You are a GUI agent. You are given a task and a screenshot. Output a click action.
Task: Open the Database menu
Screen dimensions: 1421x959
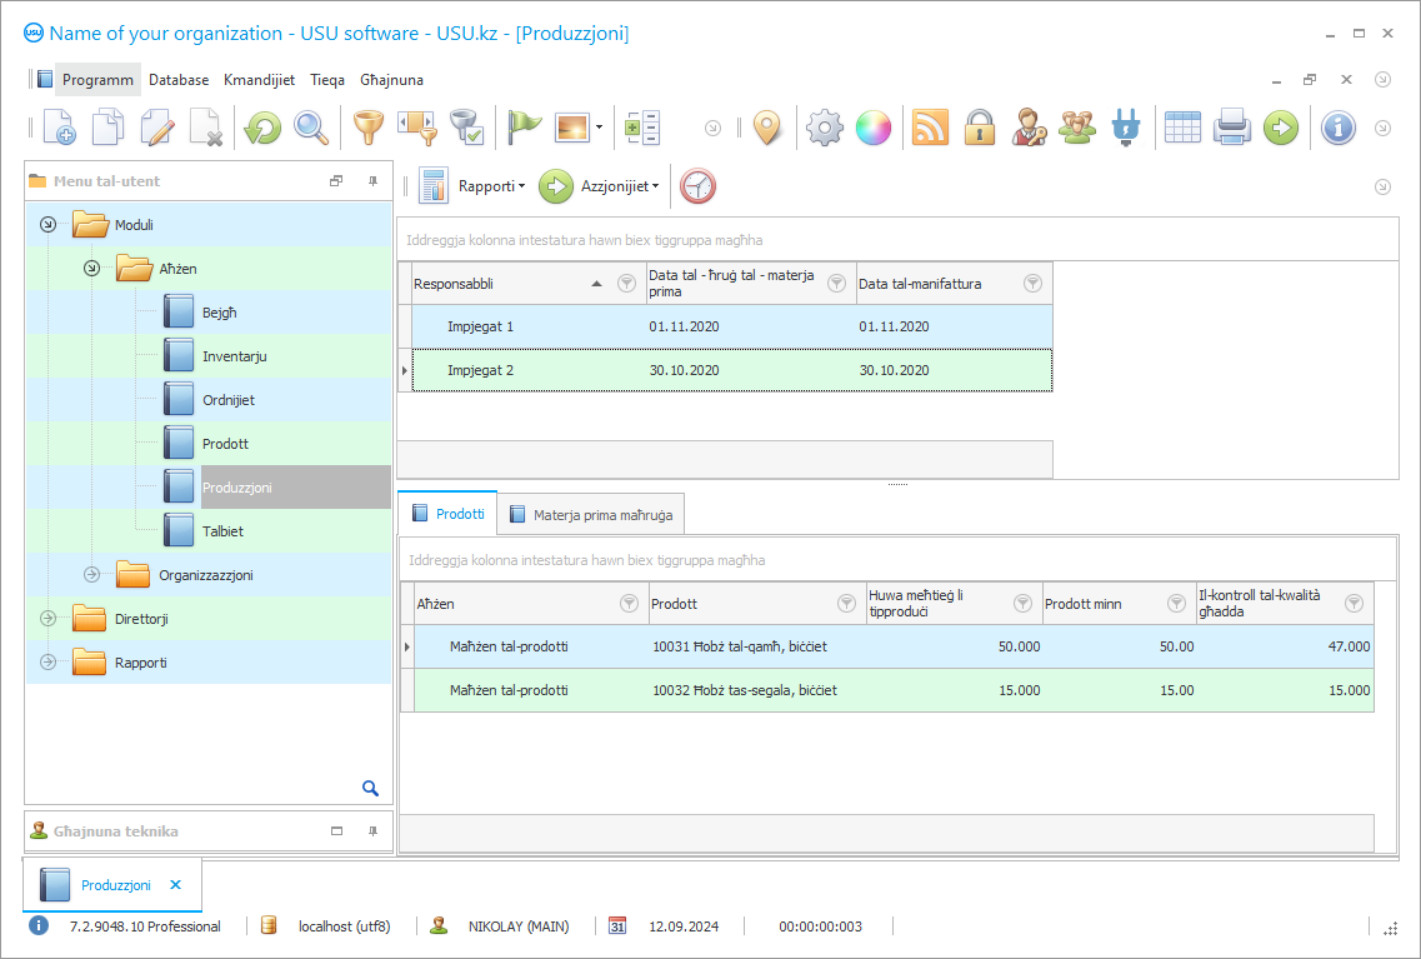178,79
